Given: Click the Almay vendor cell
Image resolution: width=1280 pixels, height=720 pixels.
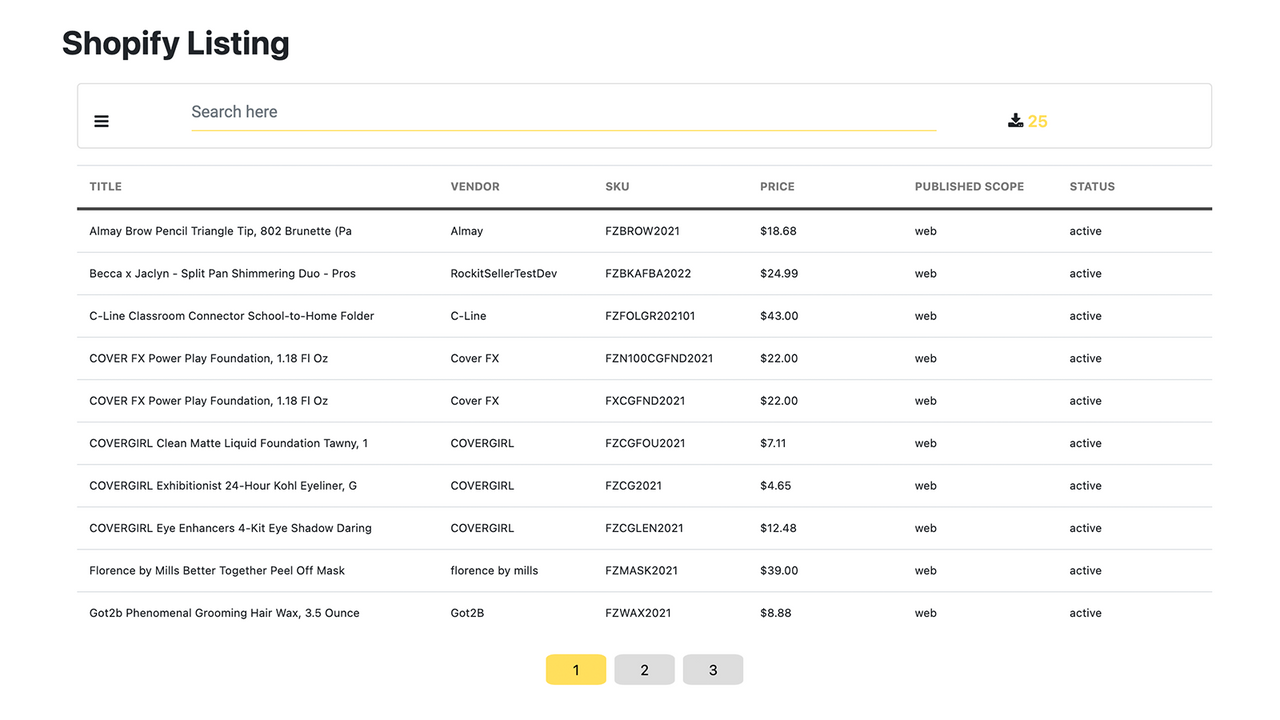Looking at the screenshot, I should (x=467, y=231).
